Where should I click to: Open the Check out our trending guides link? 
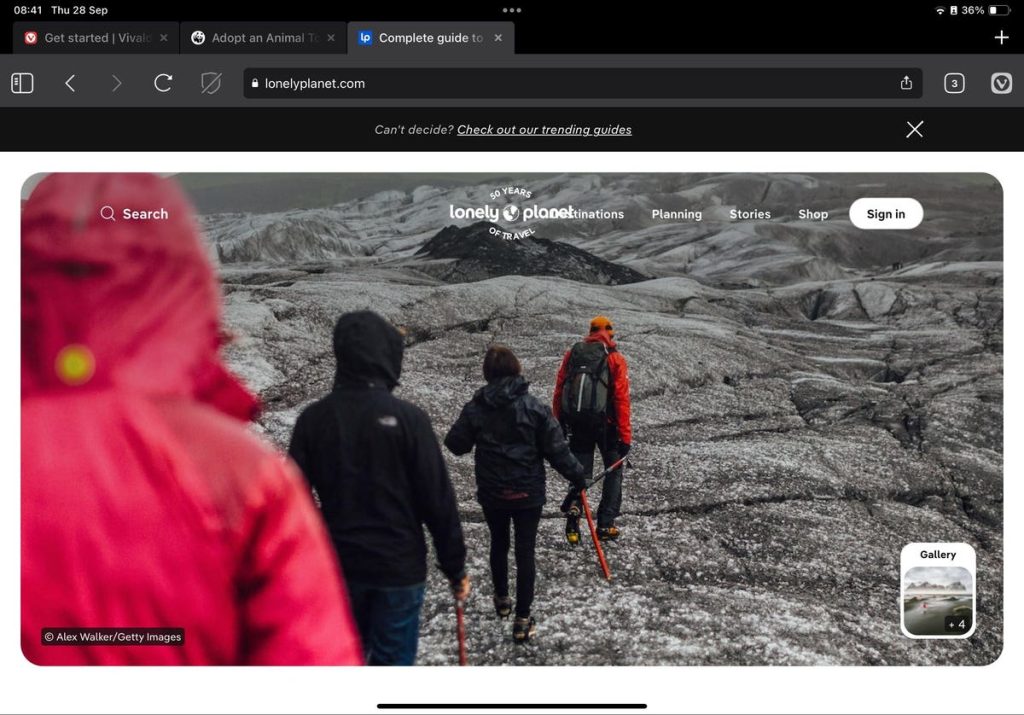544,129
